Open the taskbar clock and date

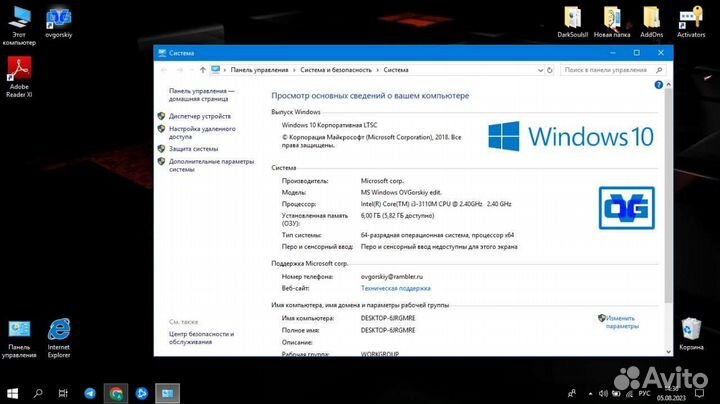(x=671, y=393)
